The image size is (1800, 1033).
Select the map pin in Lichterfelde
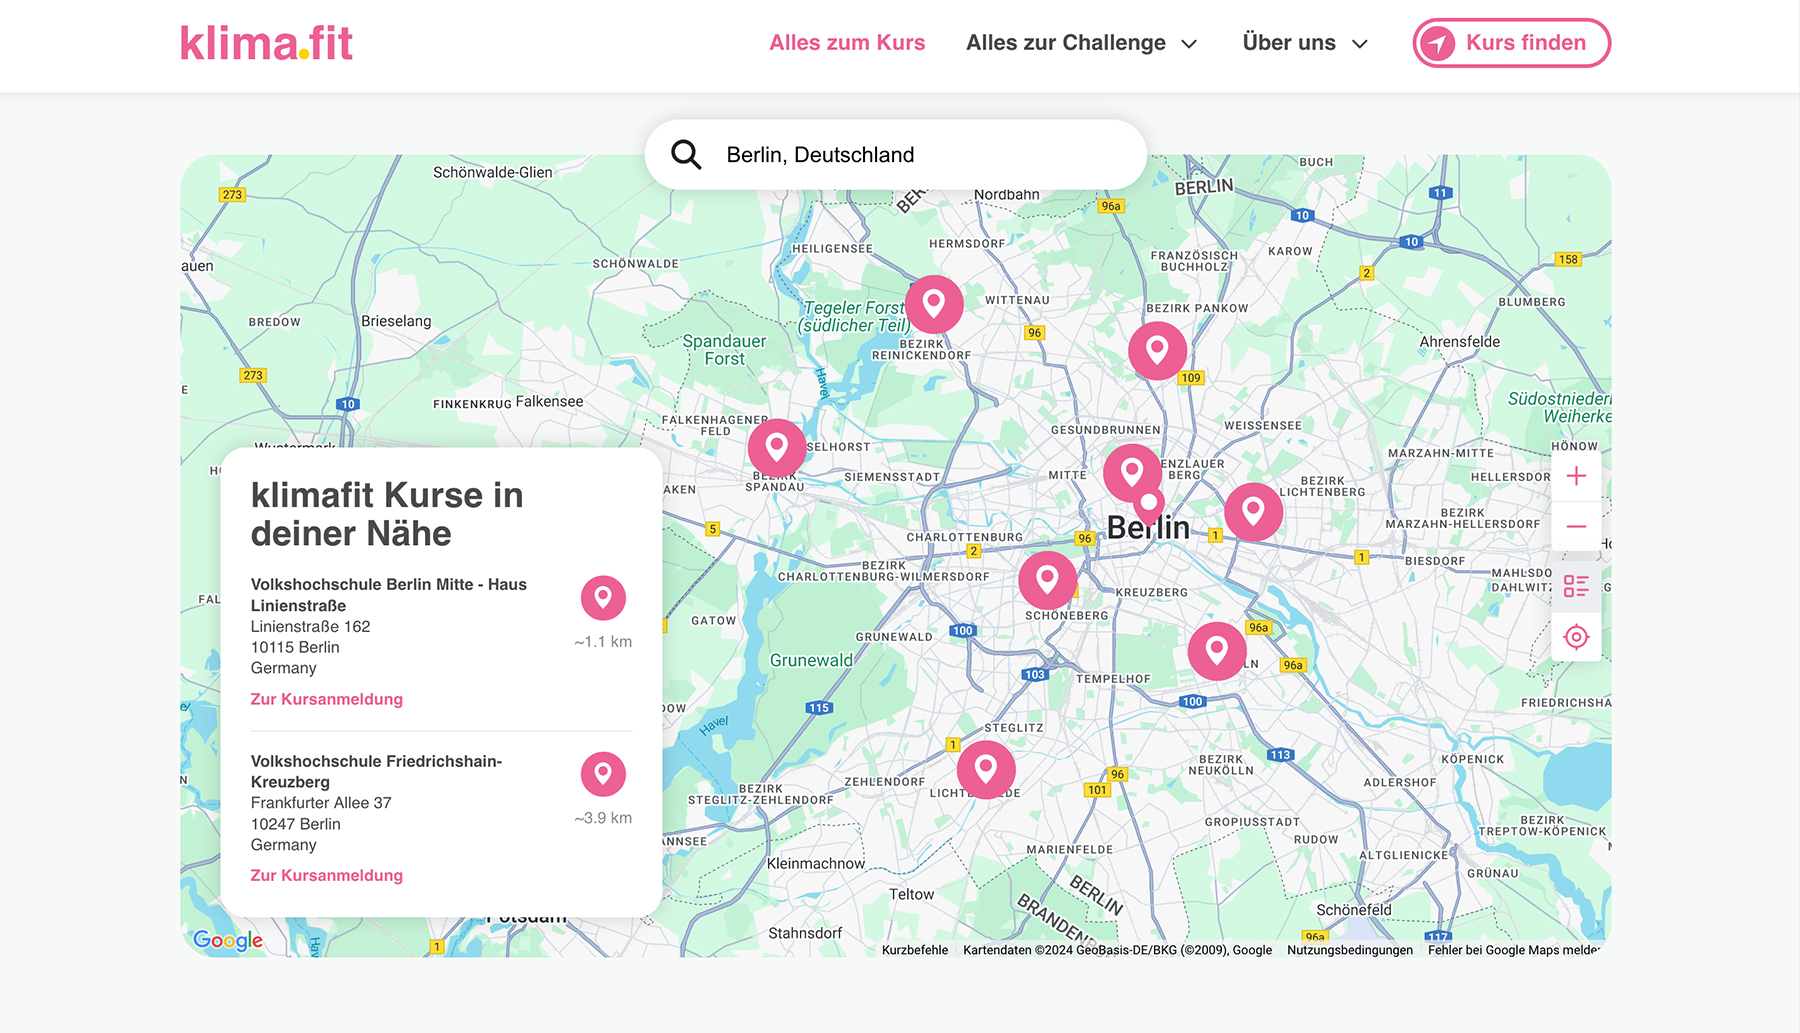click(986, 769)
